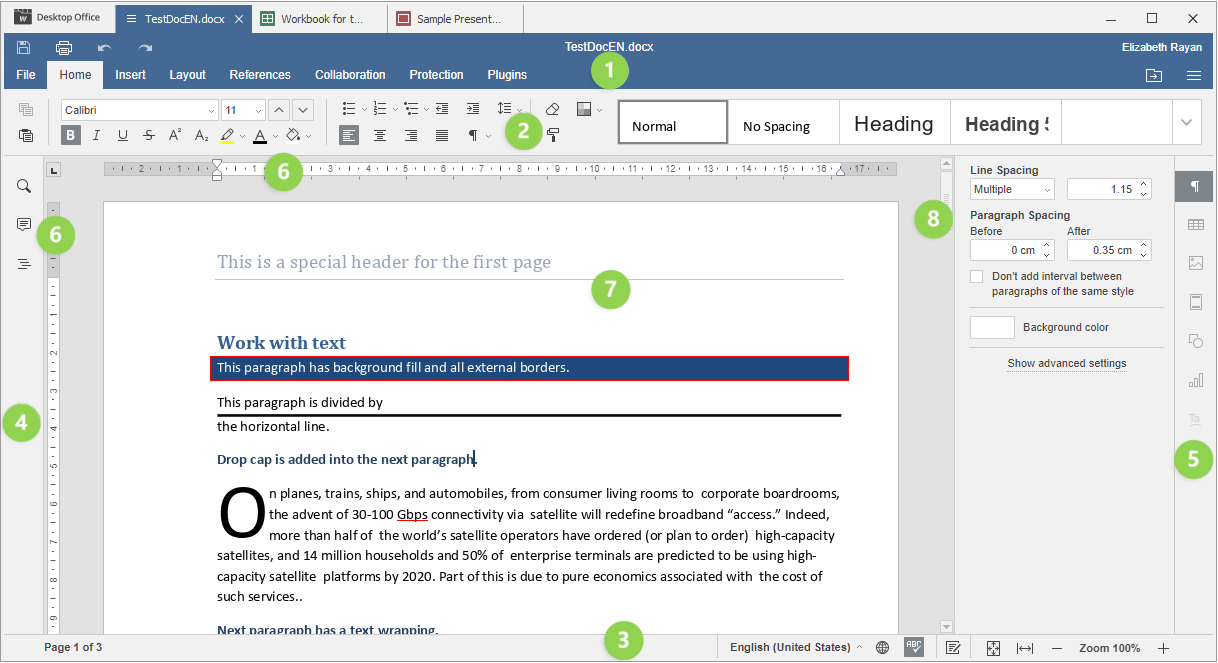Image resolution: width=1218 pixels, height=663 pixels.
Task: Click Fit to page in status bar
Action: [x=993, y=648]
